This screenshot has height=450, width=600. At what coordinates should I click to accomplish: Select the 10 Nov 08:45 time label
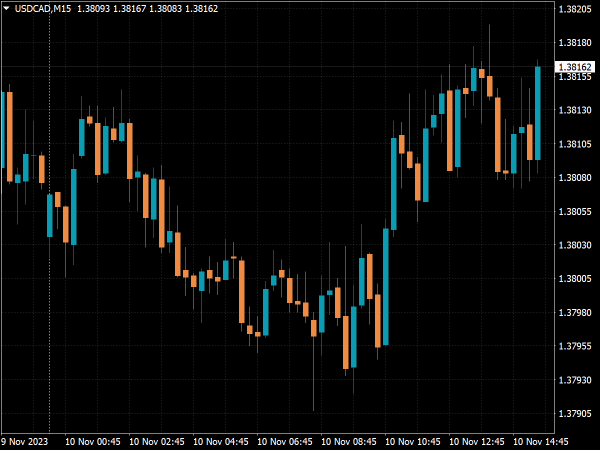click(349, 442)
